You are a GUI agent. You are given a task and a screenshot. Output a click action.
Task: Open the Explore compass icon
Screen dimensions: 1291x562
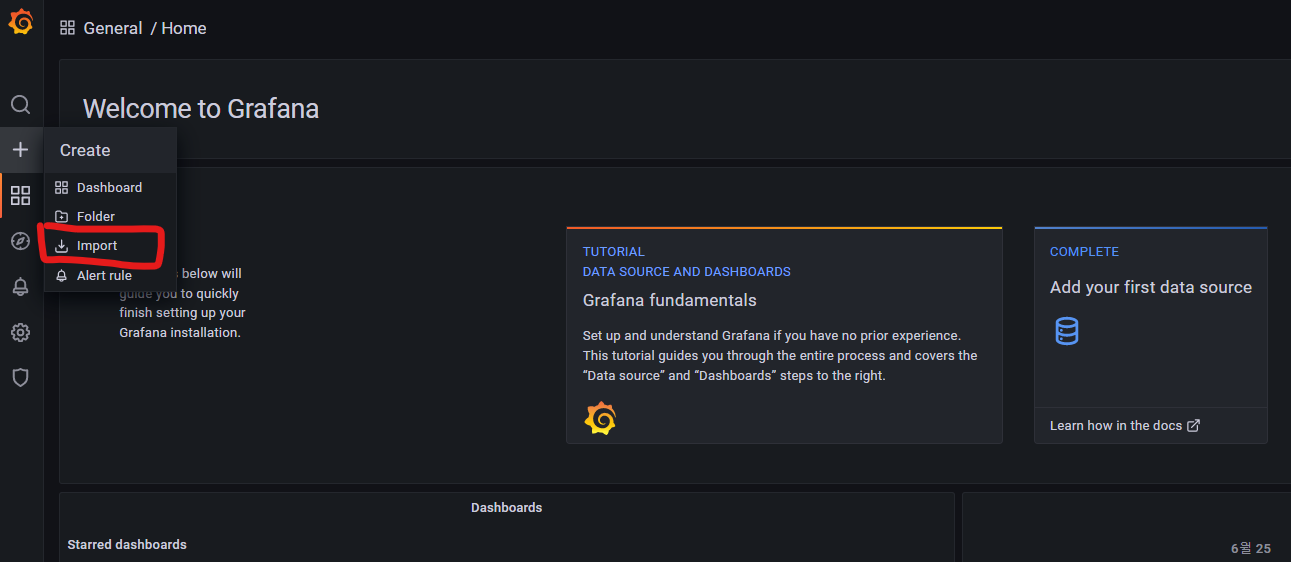point(20,241)
